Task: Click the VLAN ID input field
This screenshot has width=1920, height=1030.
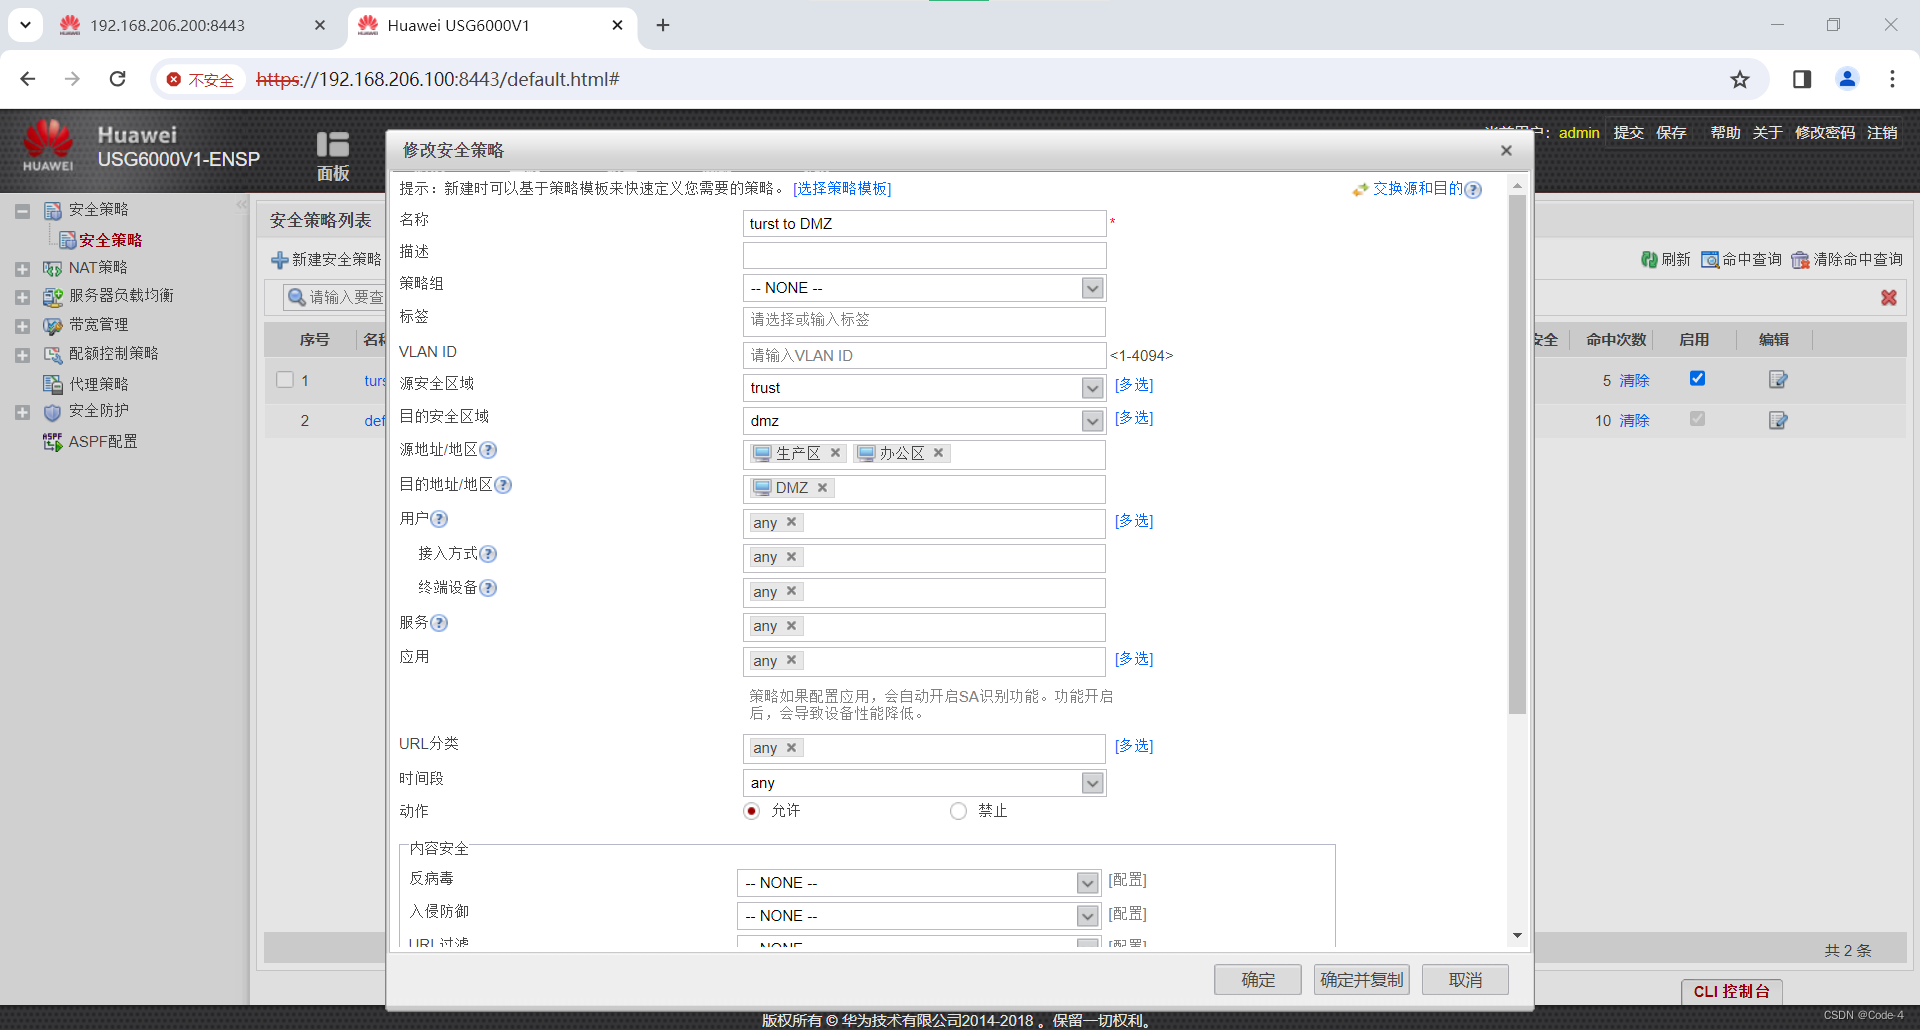Action: pos(924,356)
